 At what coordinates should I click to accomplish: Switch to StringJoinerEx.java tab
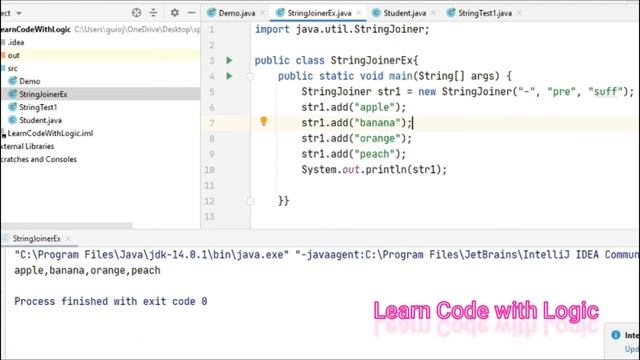319,13
